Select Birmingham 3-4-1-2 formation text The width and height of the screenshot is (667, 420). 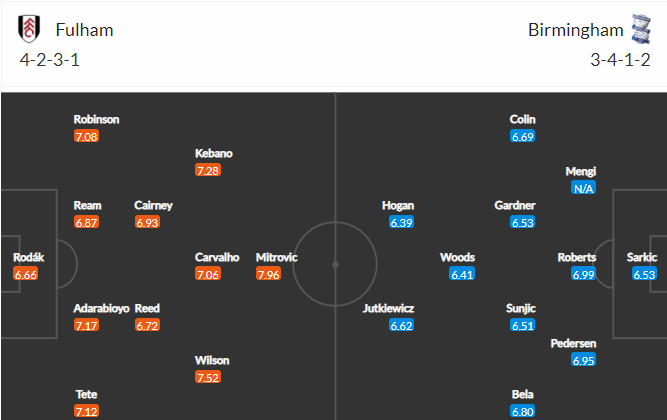coord(620,60)
